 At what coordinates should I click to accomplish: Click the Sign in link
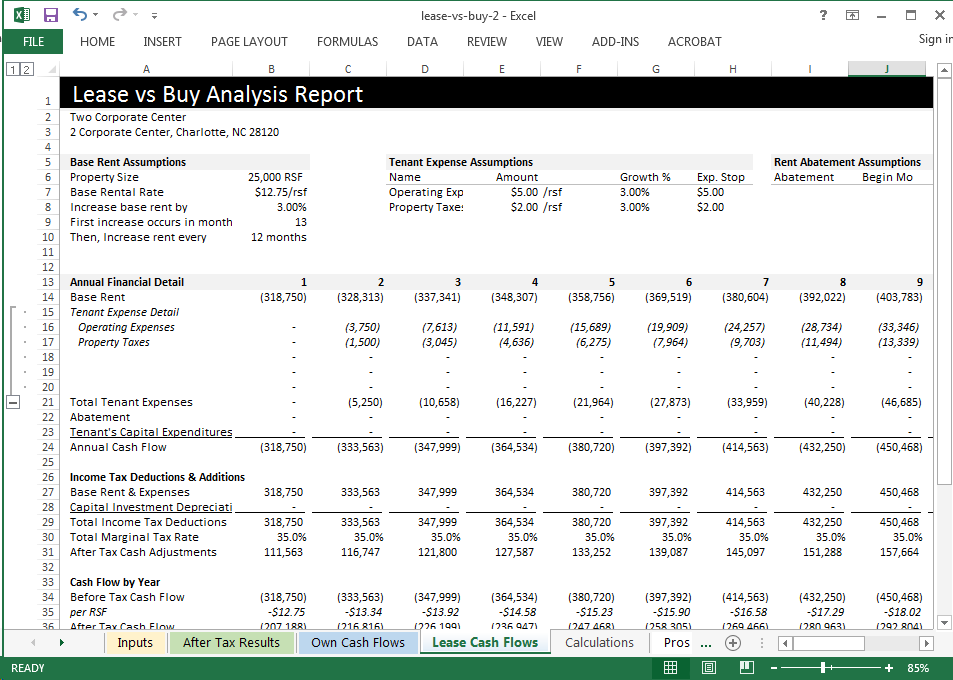pos(935,39)
